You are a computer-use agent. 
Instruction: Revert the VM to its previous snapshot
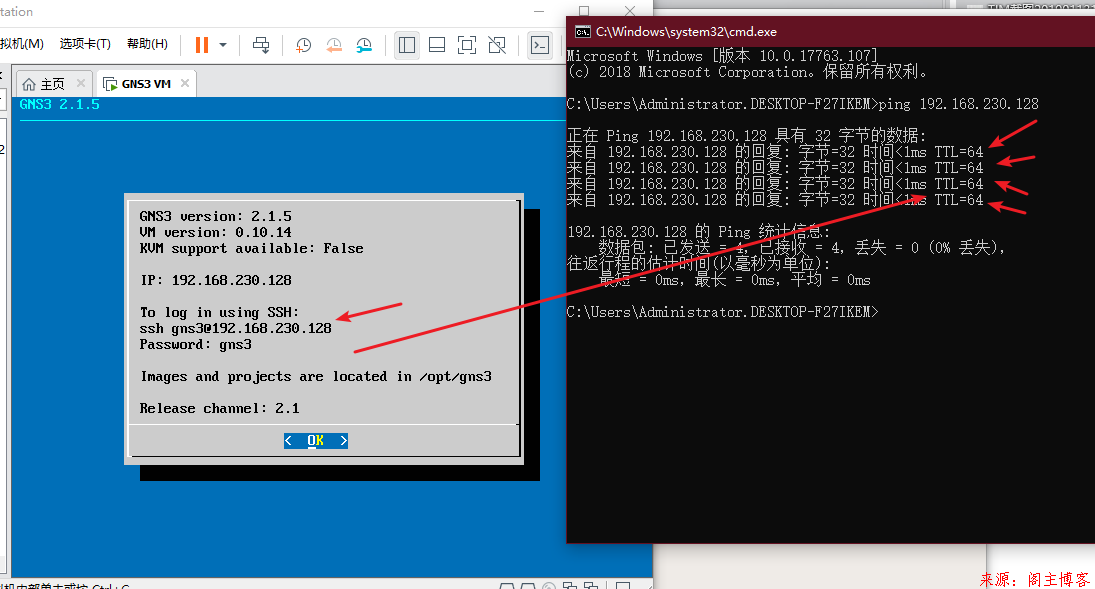coord(334,45)
